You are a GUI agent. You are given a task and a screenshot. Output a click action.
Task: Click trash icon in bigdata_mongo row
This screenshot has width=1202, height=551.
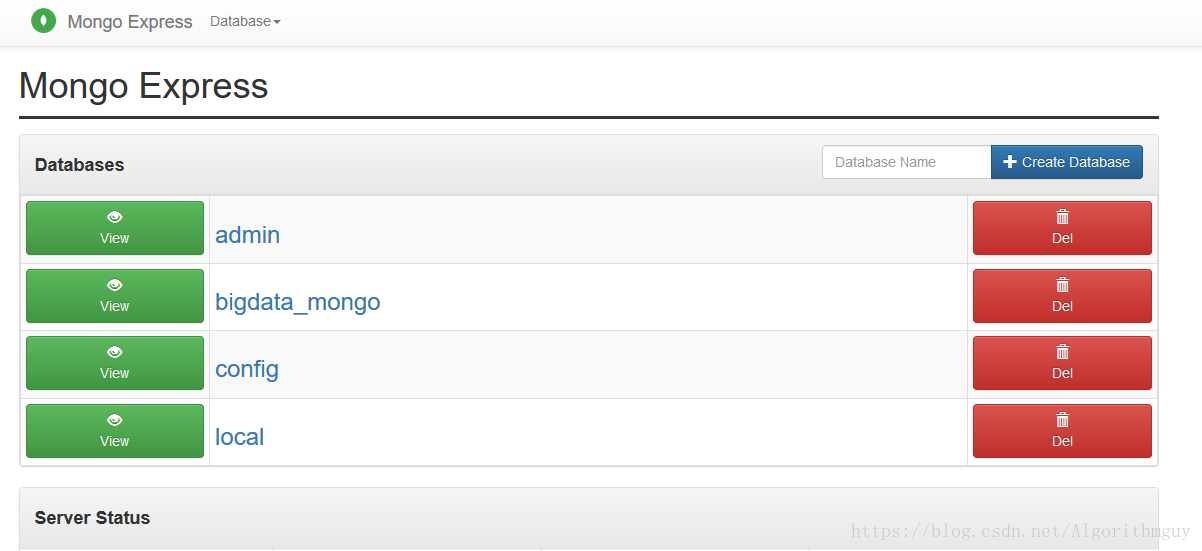[1062, 285]
